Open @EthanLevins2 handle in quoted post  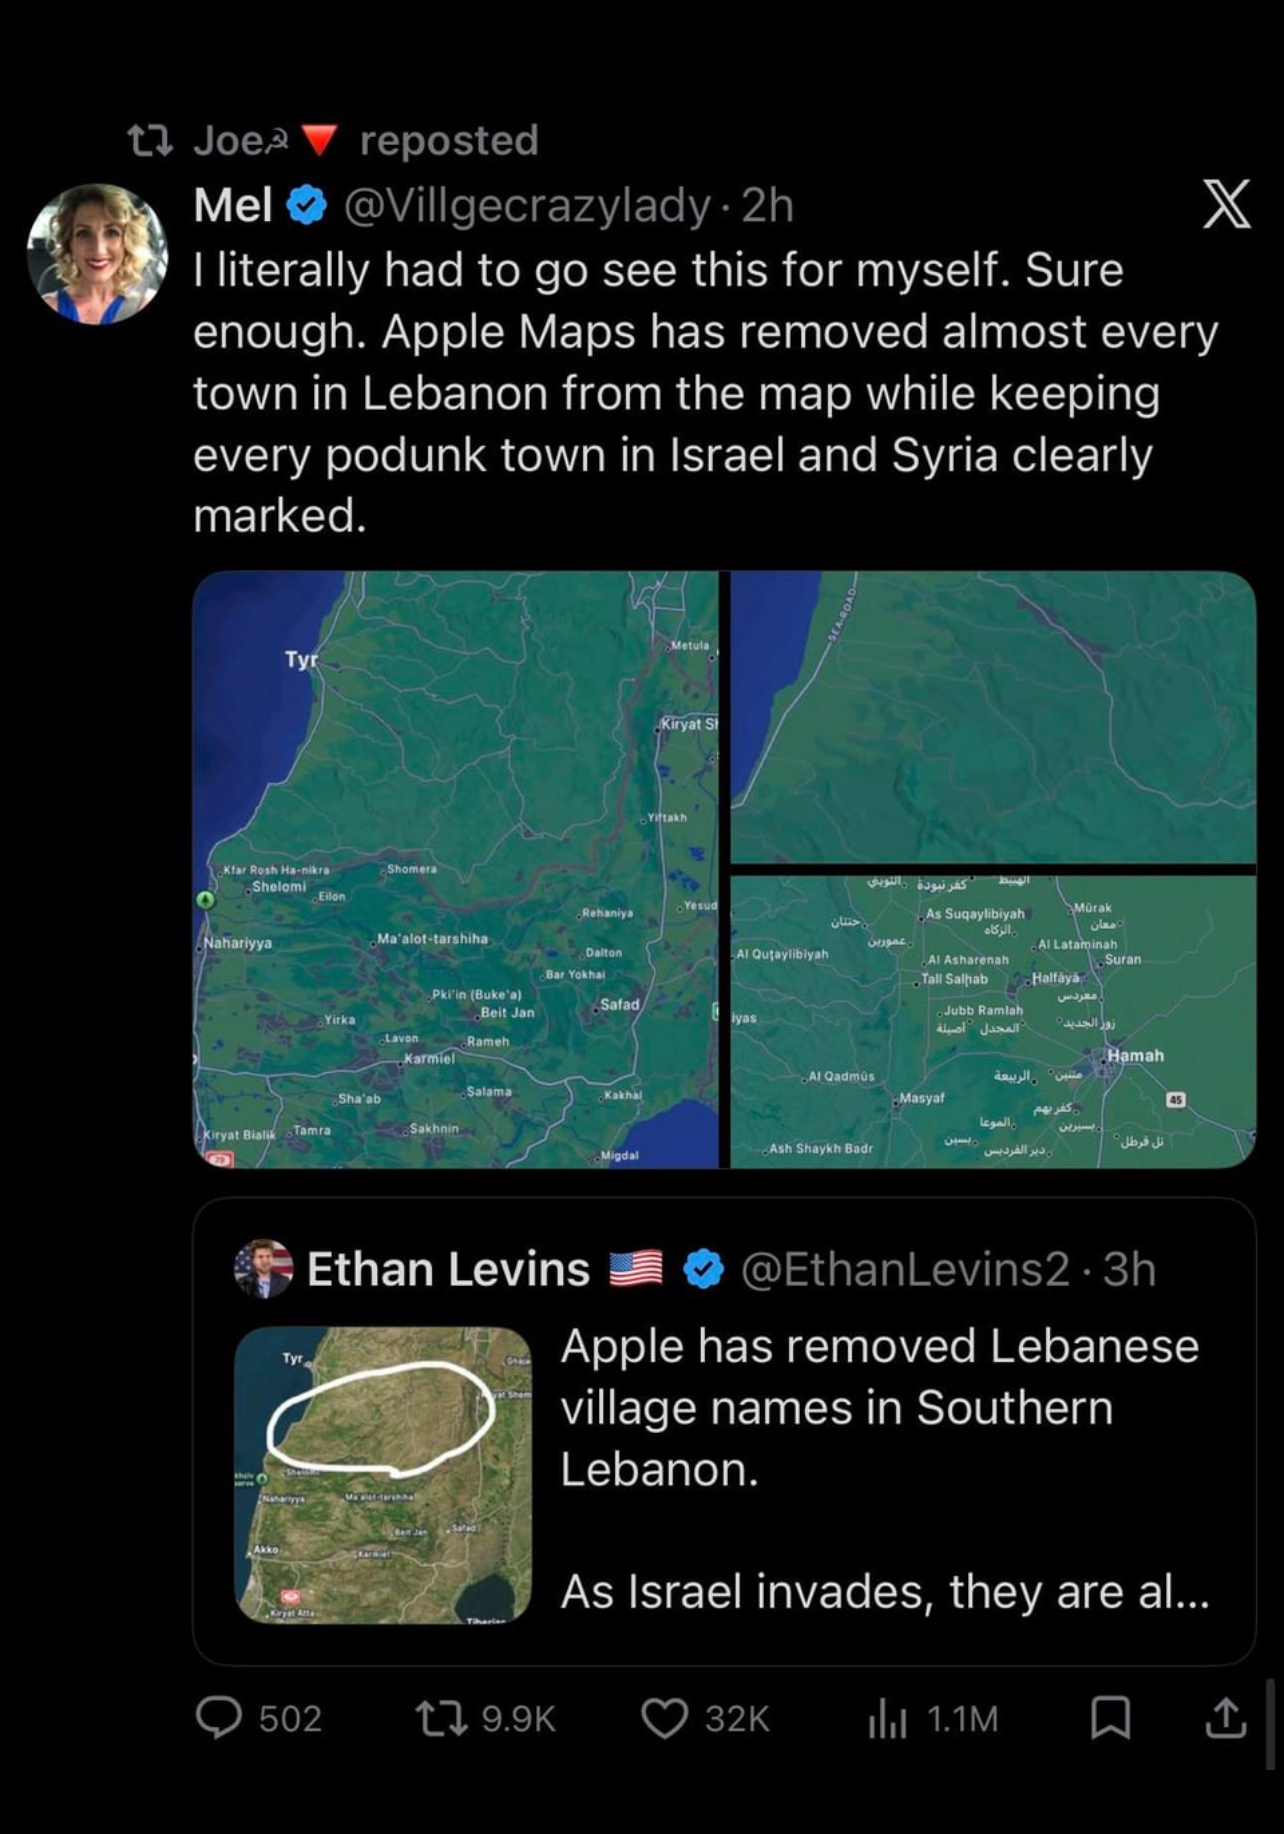tap(905, 1269)
